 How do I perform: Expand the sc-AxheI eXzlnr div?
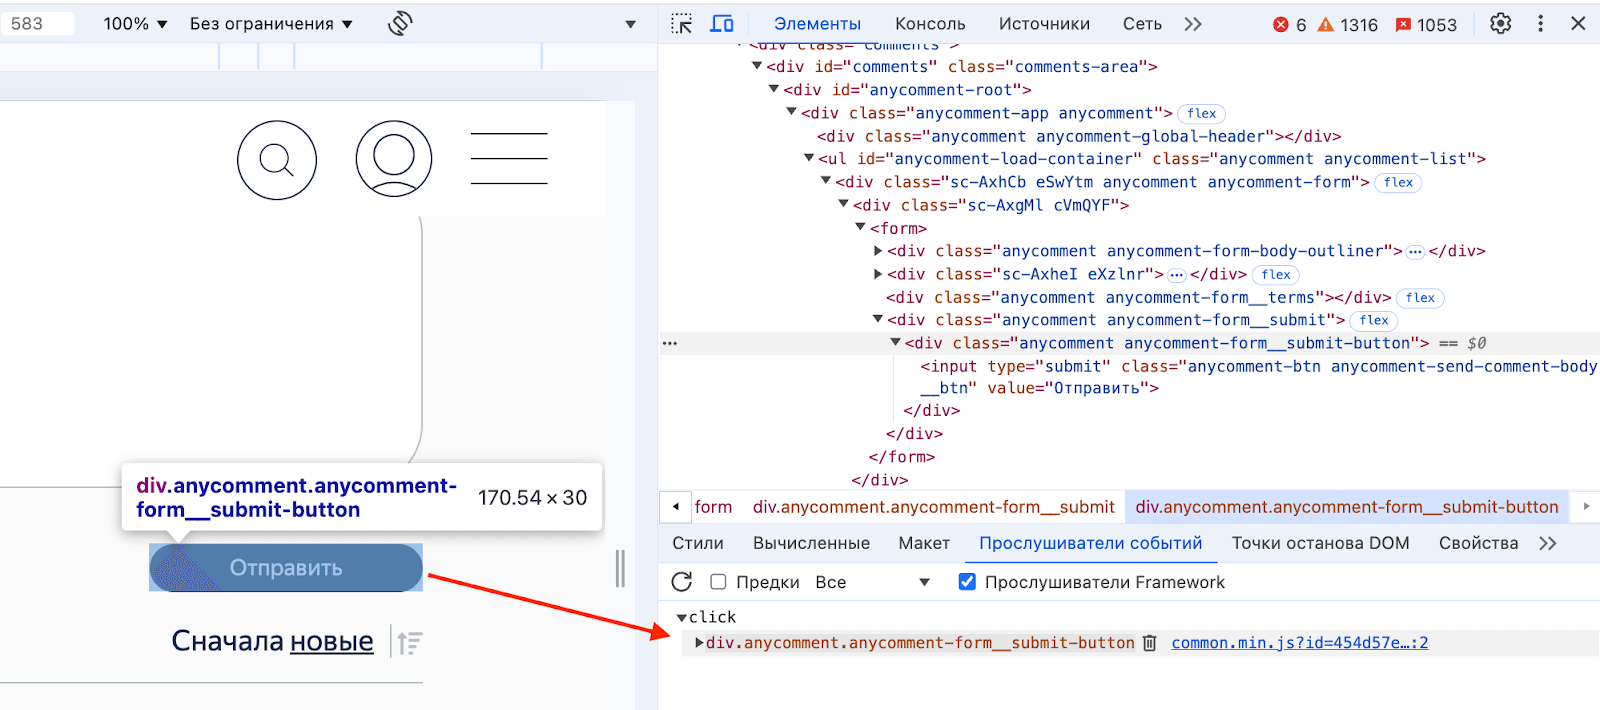tap(878, 274)
